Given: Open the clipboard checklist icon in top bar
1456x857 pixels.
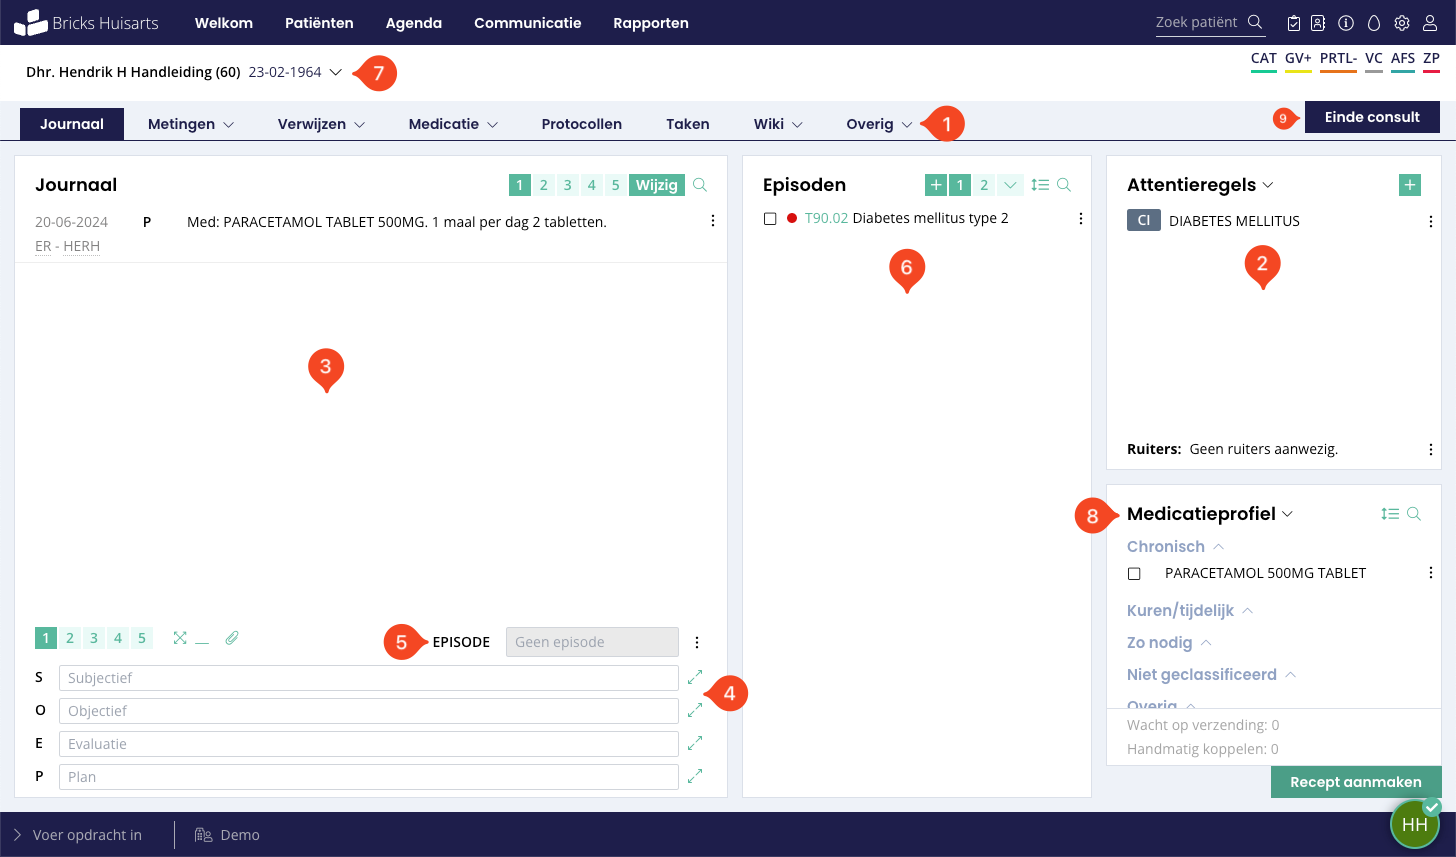Looking at the screenshot, I should point(1294,23).
